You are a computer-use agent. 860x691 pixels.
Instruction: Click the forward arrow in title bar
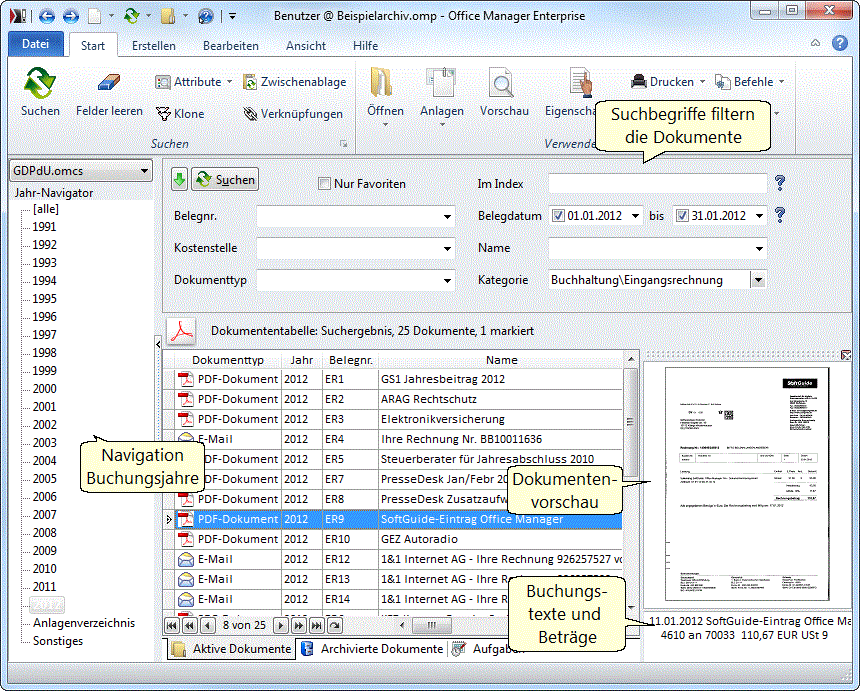(71, 16)
